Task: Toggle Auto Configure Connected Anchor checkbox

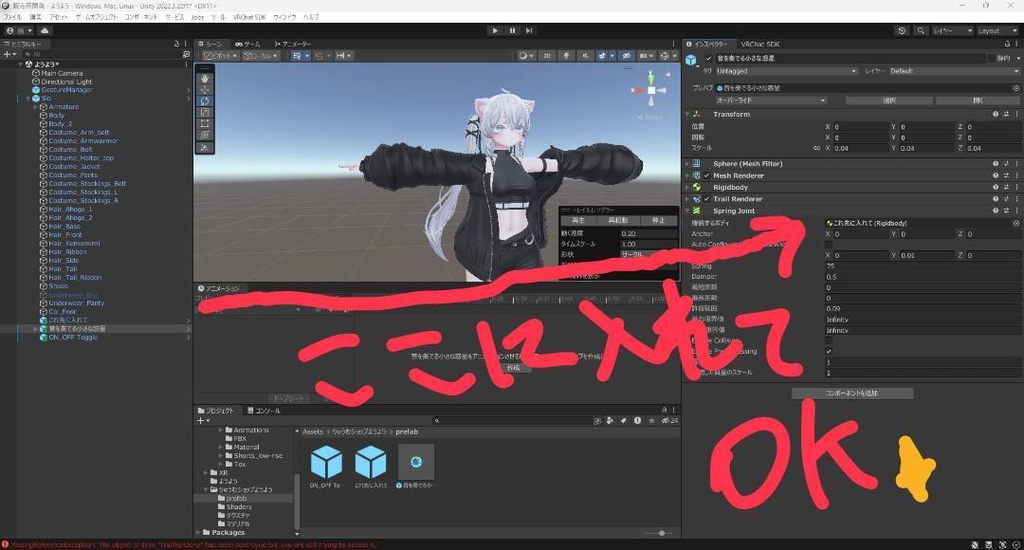Action: [x=829, y=244]
